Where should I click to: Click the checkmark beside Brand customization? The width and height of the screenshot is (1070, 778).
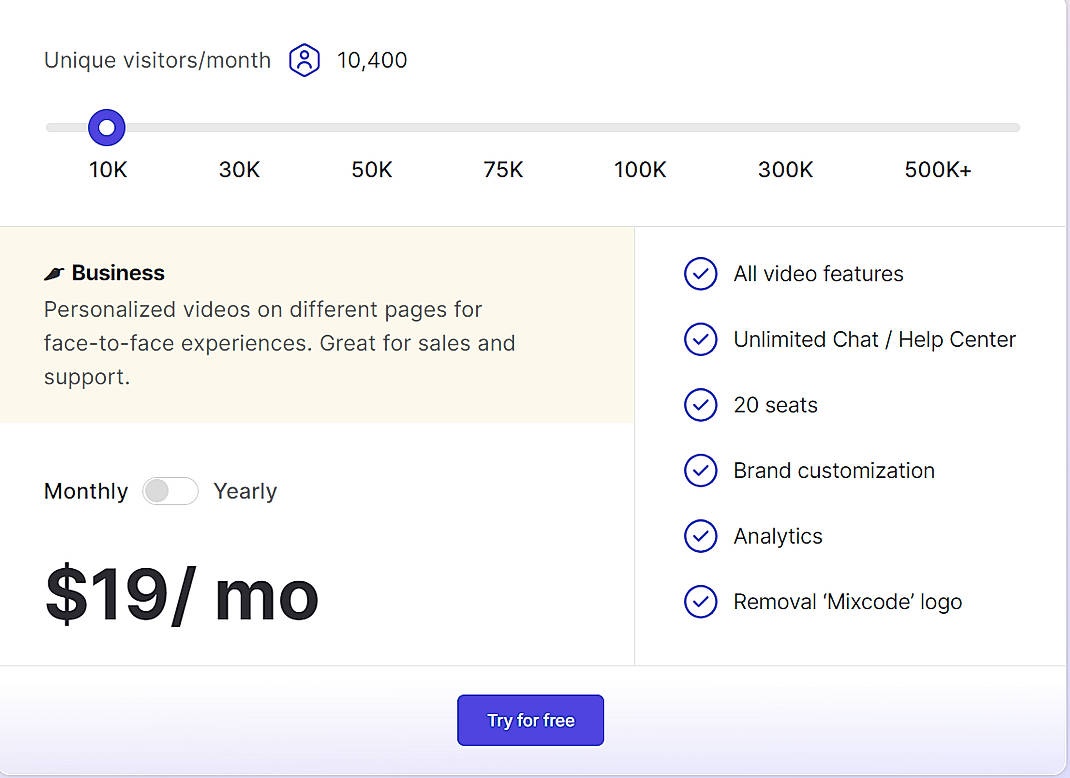click(701, 470)
